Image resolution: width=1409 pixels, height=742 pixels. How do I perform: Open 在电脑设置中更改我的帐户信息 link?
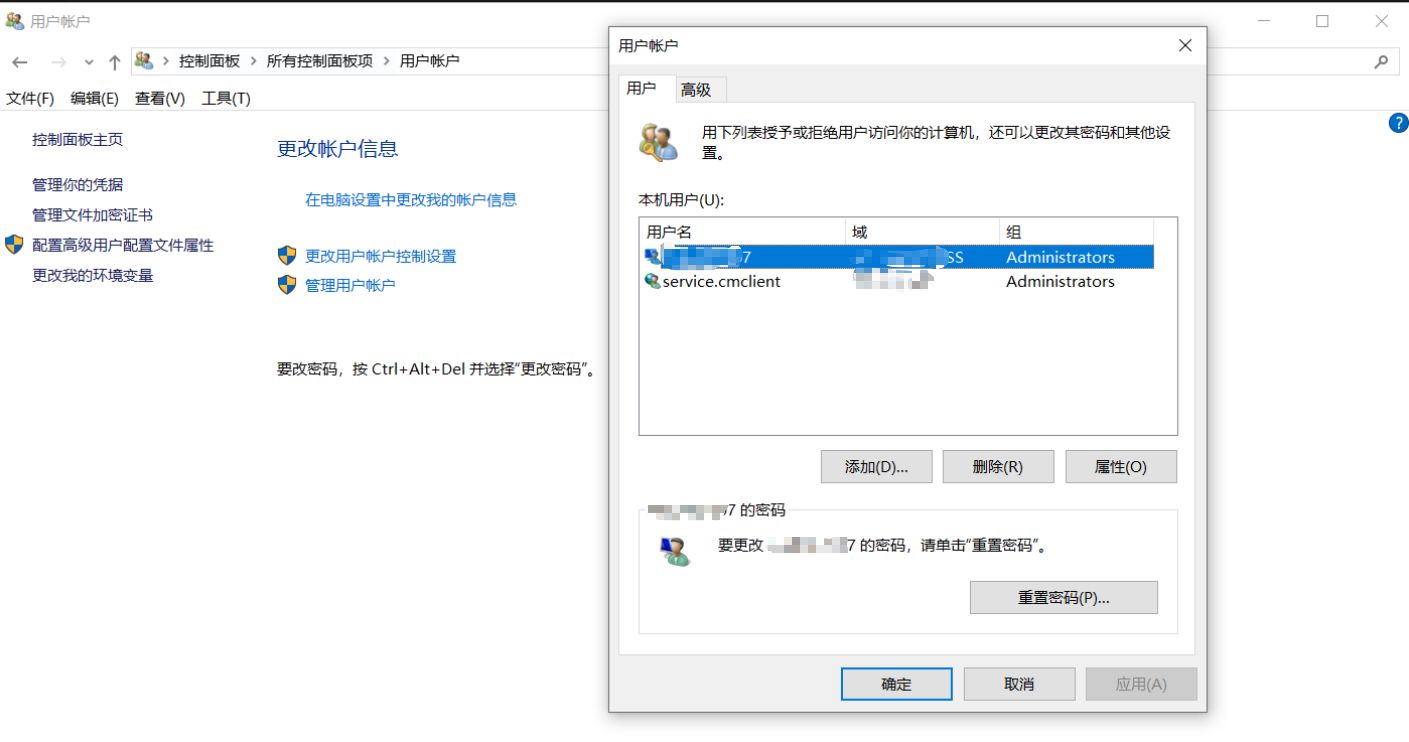pos(411,199)
